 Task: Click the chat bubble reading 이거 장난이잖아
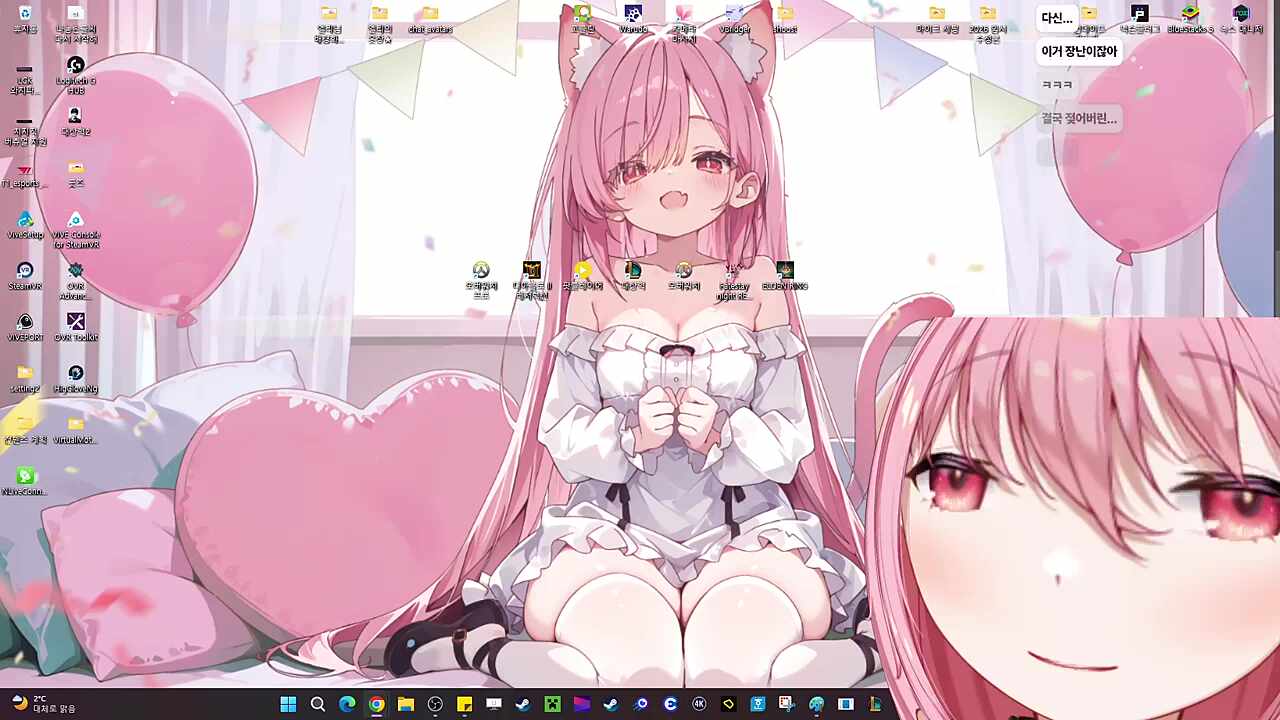[1078, 51]
